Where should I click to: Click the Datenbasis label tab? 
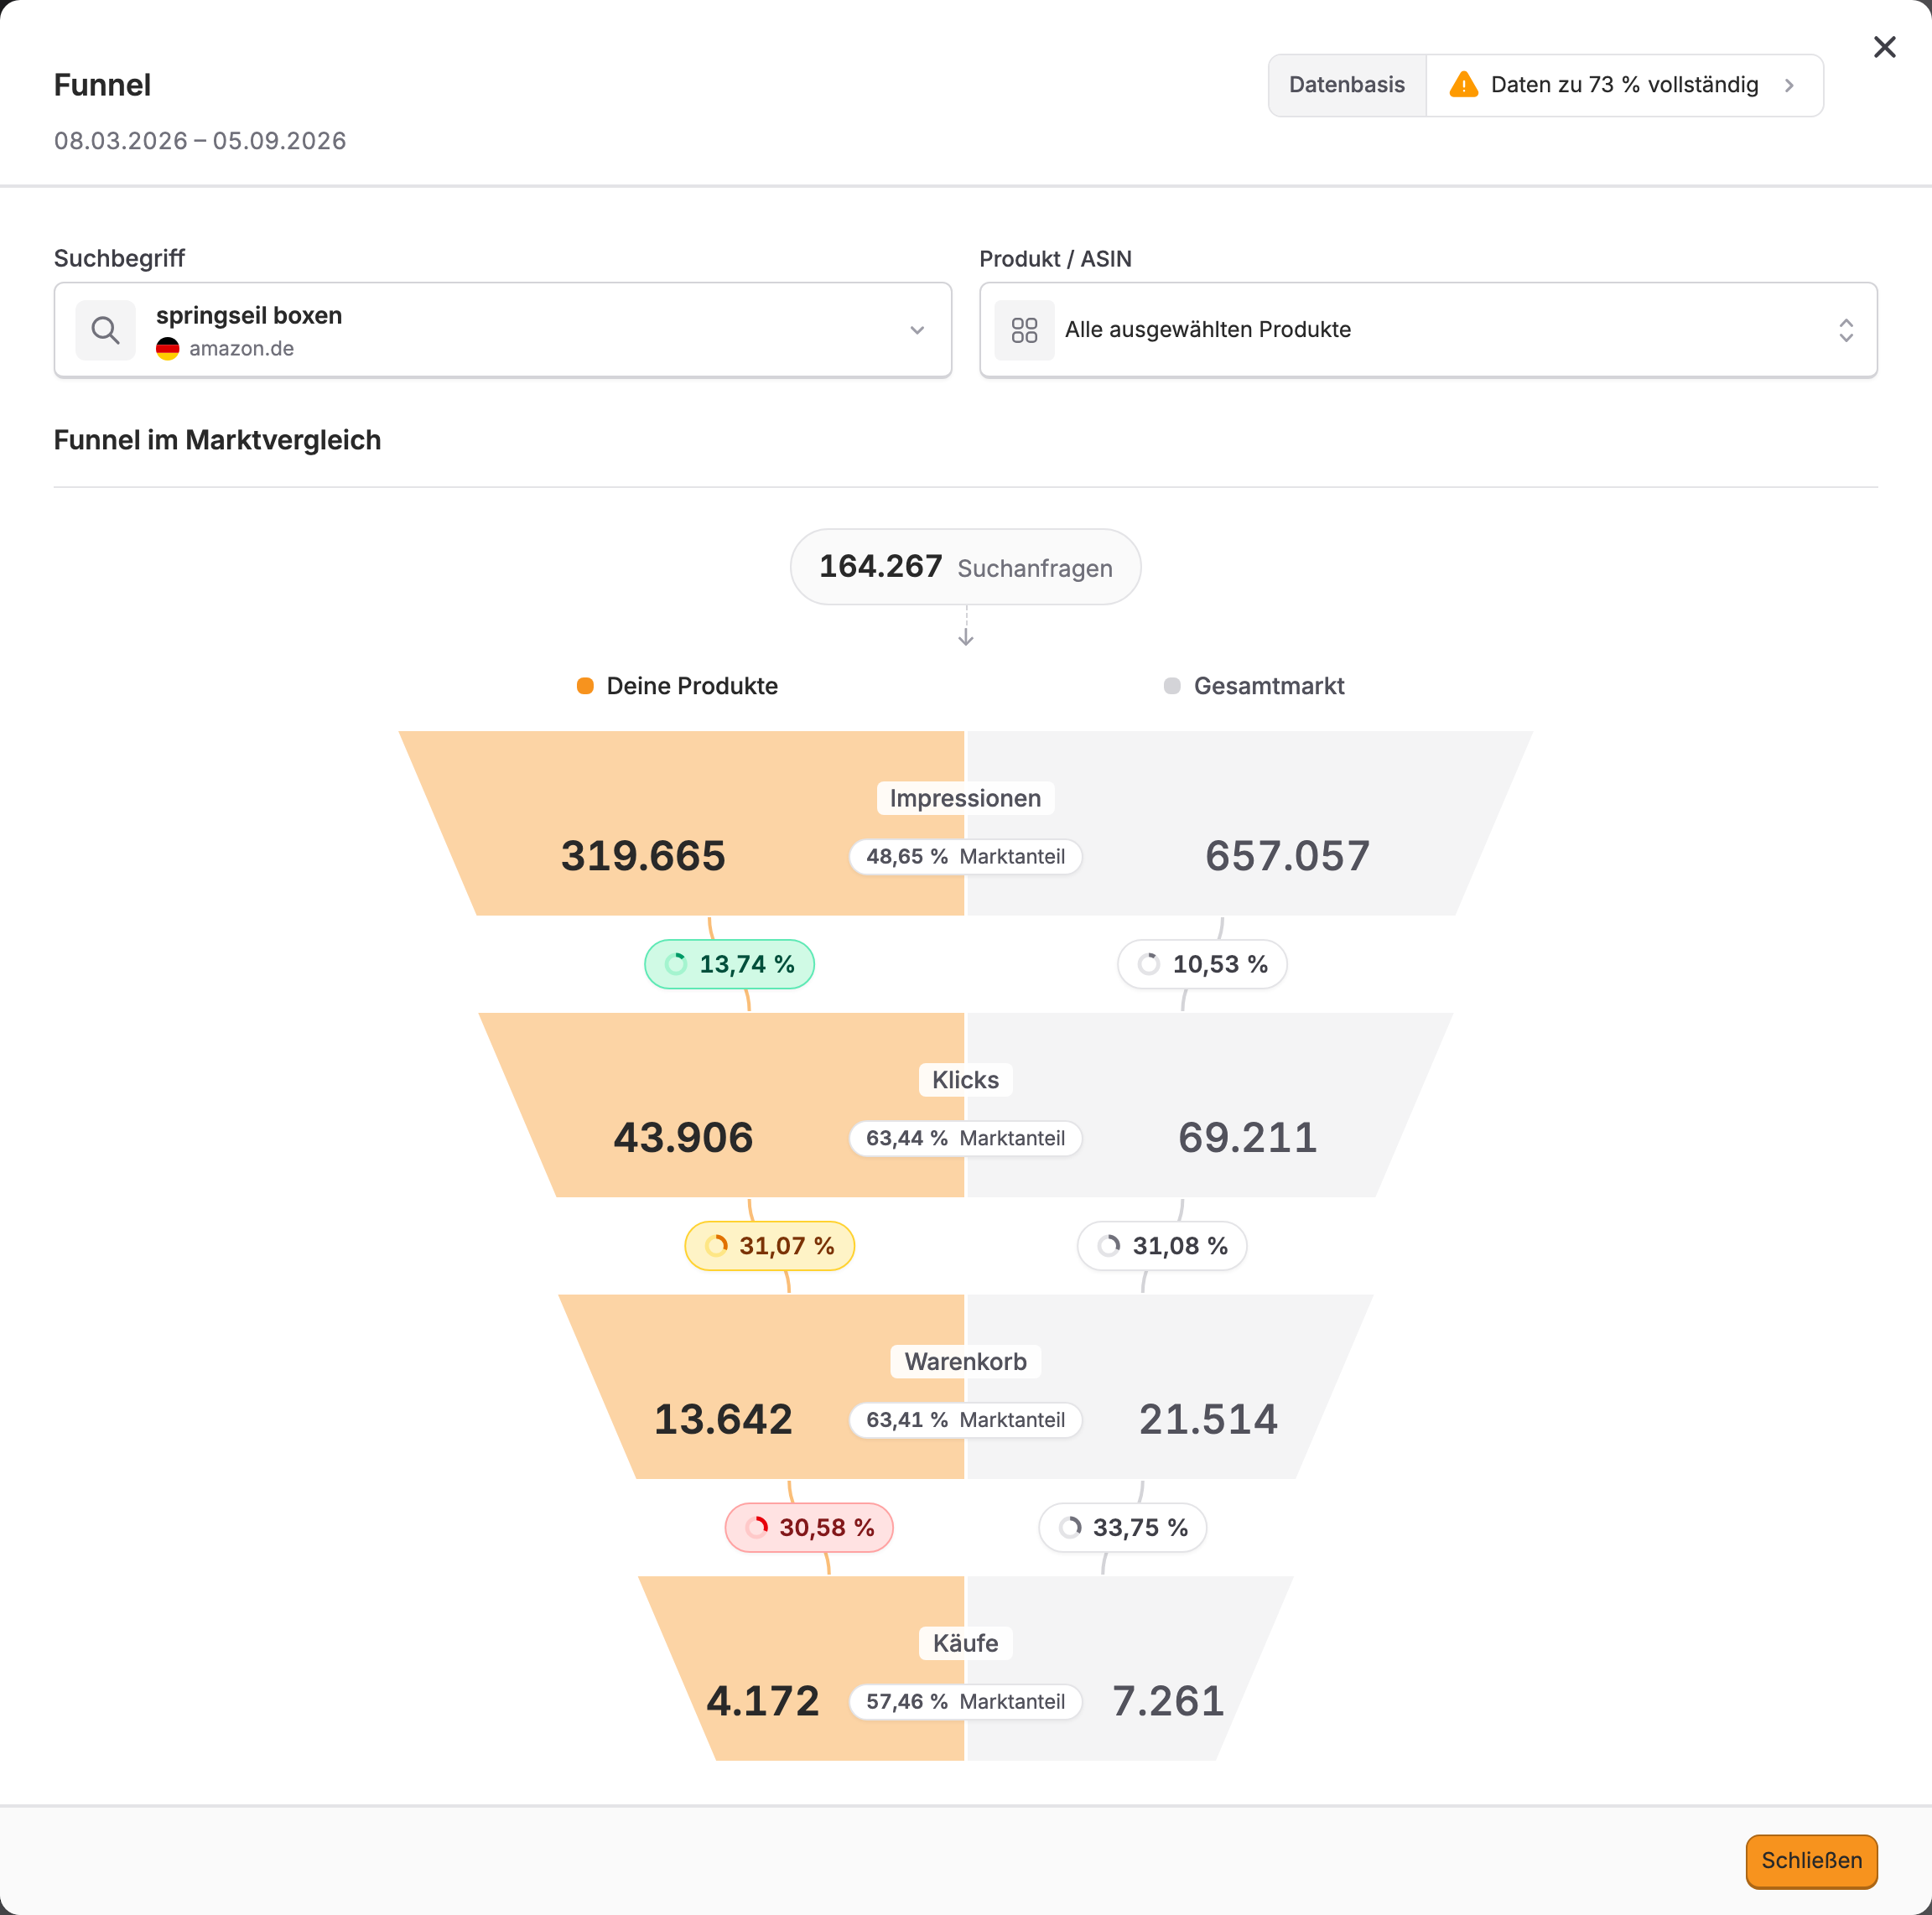pyautogui.click(x=1347, y=85)
